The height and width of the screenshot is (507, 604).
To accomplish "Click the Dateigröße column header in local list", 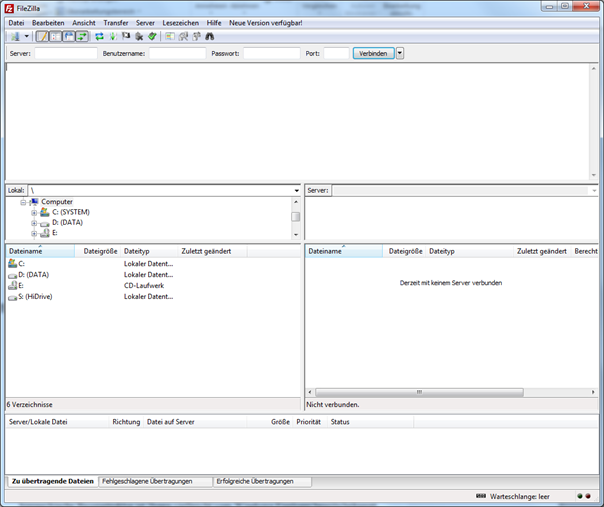I will pos(99,251).
